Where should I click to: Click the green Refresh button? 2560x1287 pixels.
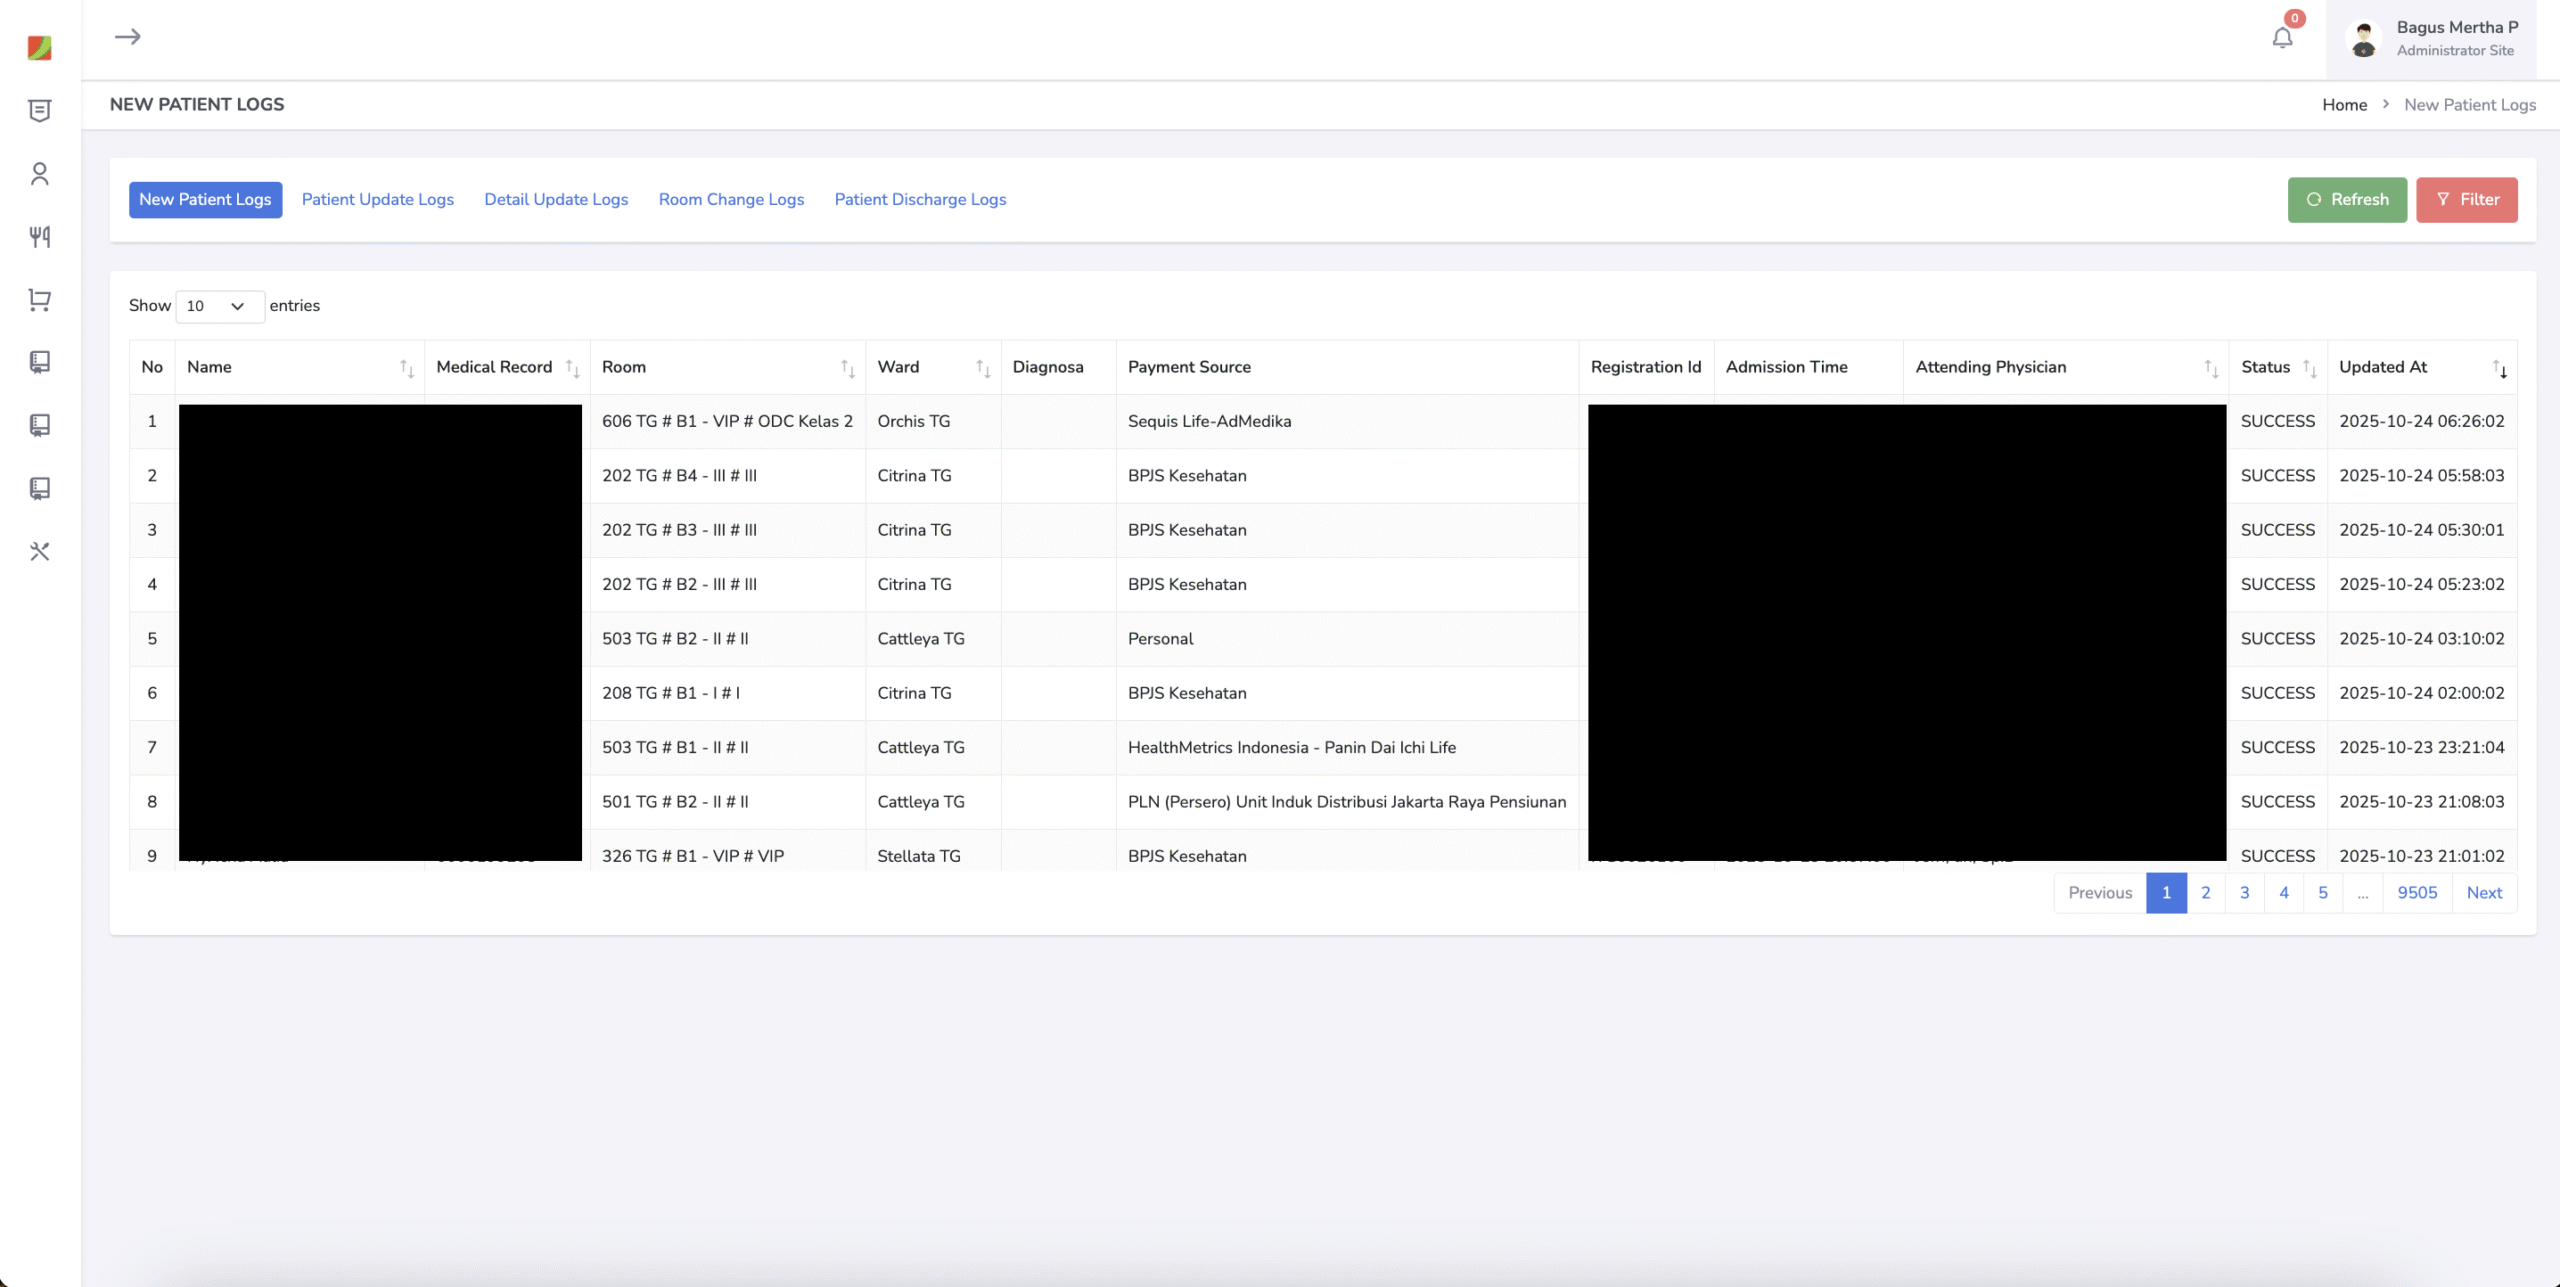point(2347,199)
